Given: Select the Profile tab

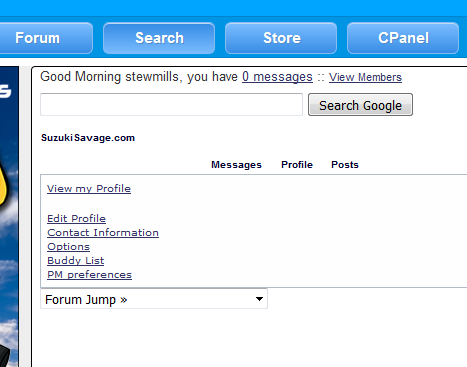Looking at the screenshot, I should (x=297, y=165).
